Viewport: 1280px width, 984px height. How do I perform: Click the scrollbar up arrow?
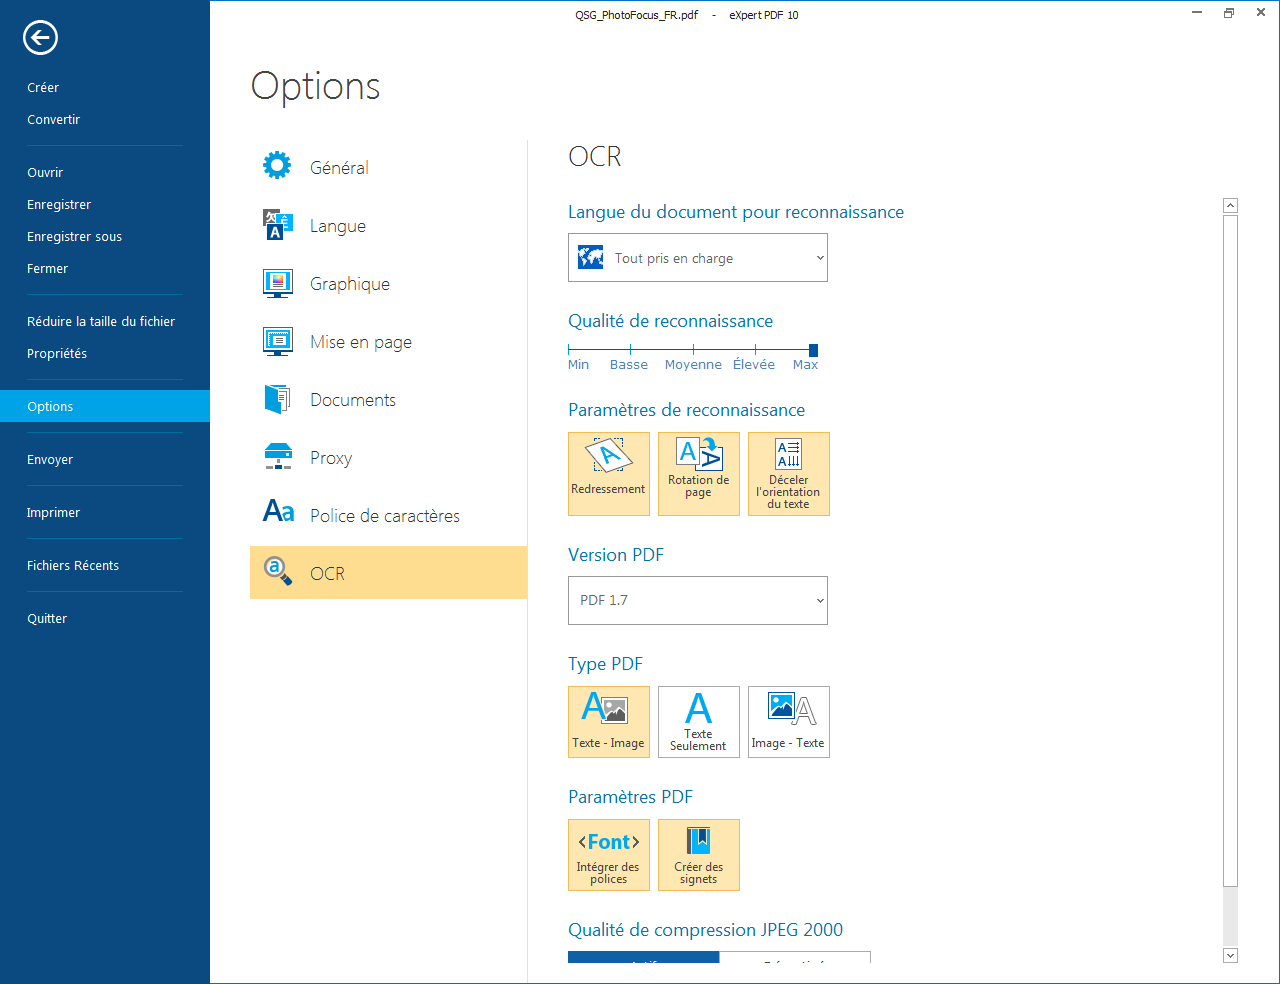click(x=1231, y=205)
